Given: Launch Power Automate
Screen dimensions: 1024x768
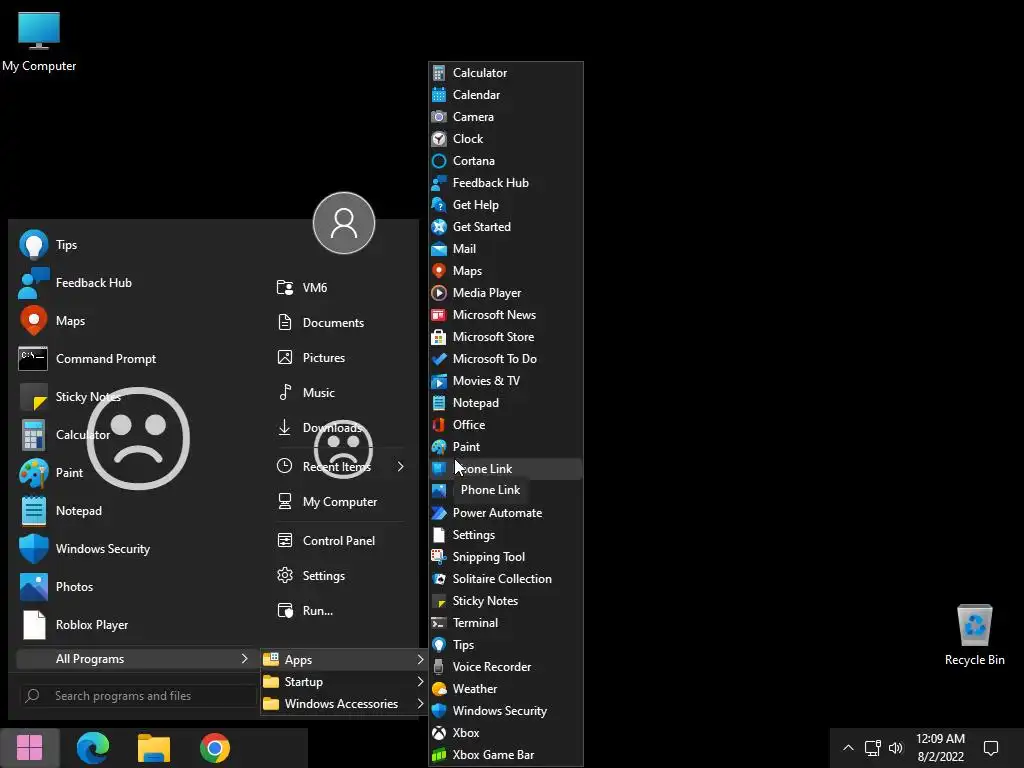Looking at the screenshot, I should tap(506, 513).
